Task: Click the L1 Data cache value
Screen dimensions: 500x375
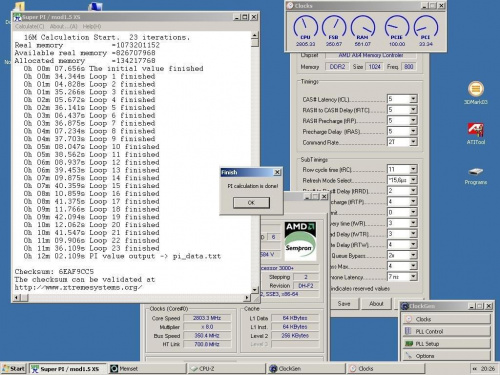Action: click(295, 318)
